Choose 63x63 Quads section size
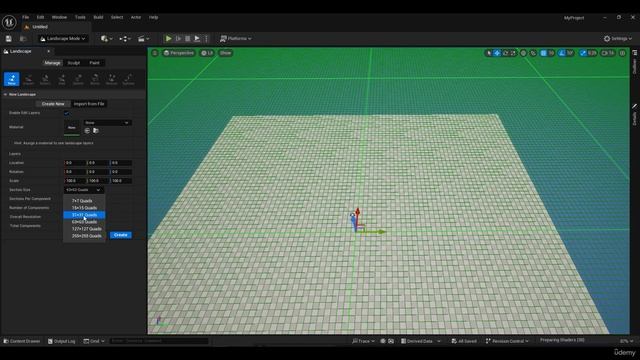The image size is (640, 360). click(x=84, y=222)
